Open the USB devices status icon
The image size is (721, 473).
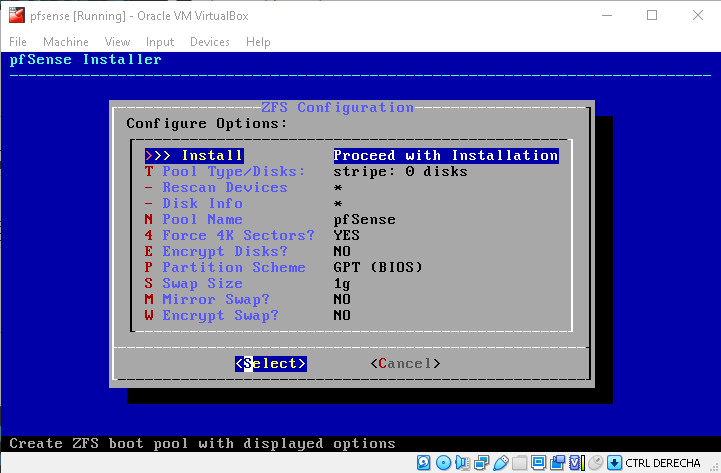click(500, 462)
